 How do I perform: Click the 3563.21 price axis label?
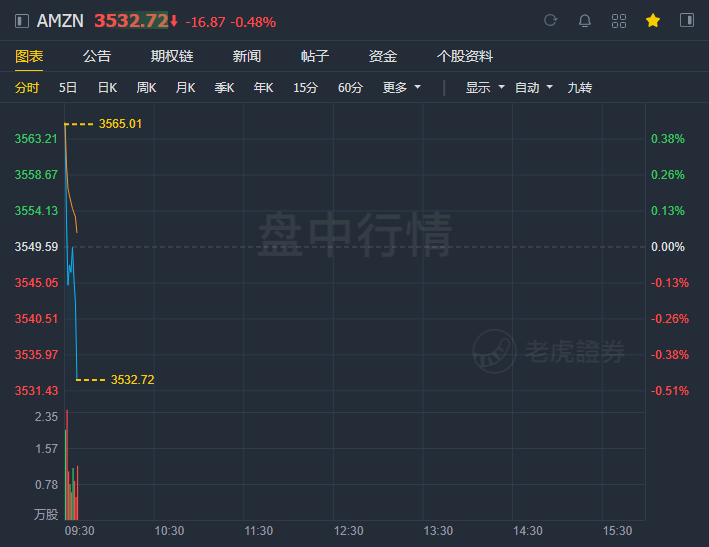tap(36, 139)
